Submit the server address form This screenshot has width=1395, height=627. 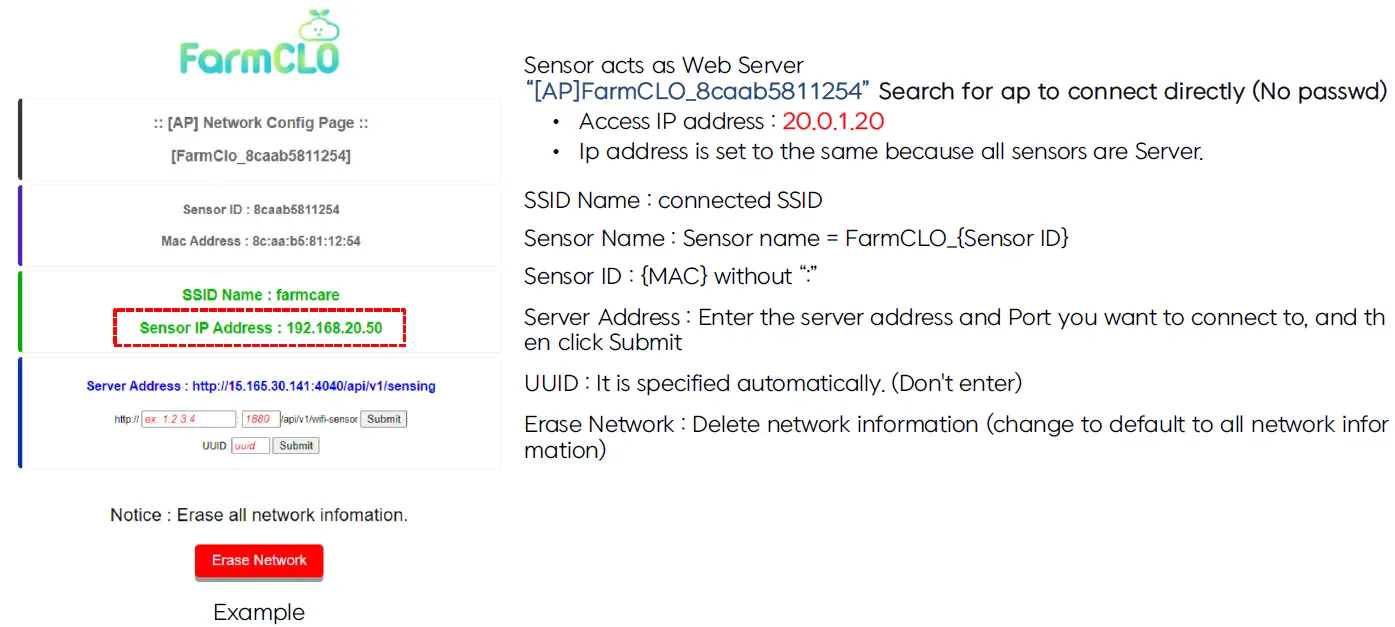[384, 419]
